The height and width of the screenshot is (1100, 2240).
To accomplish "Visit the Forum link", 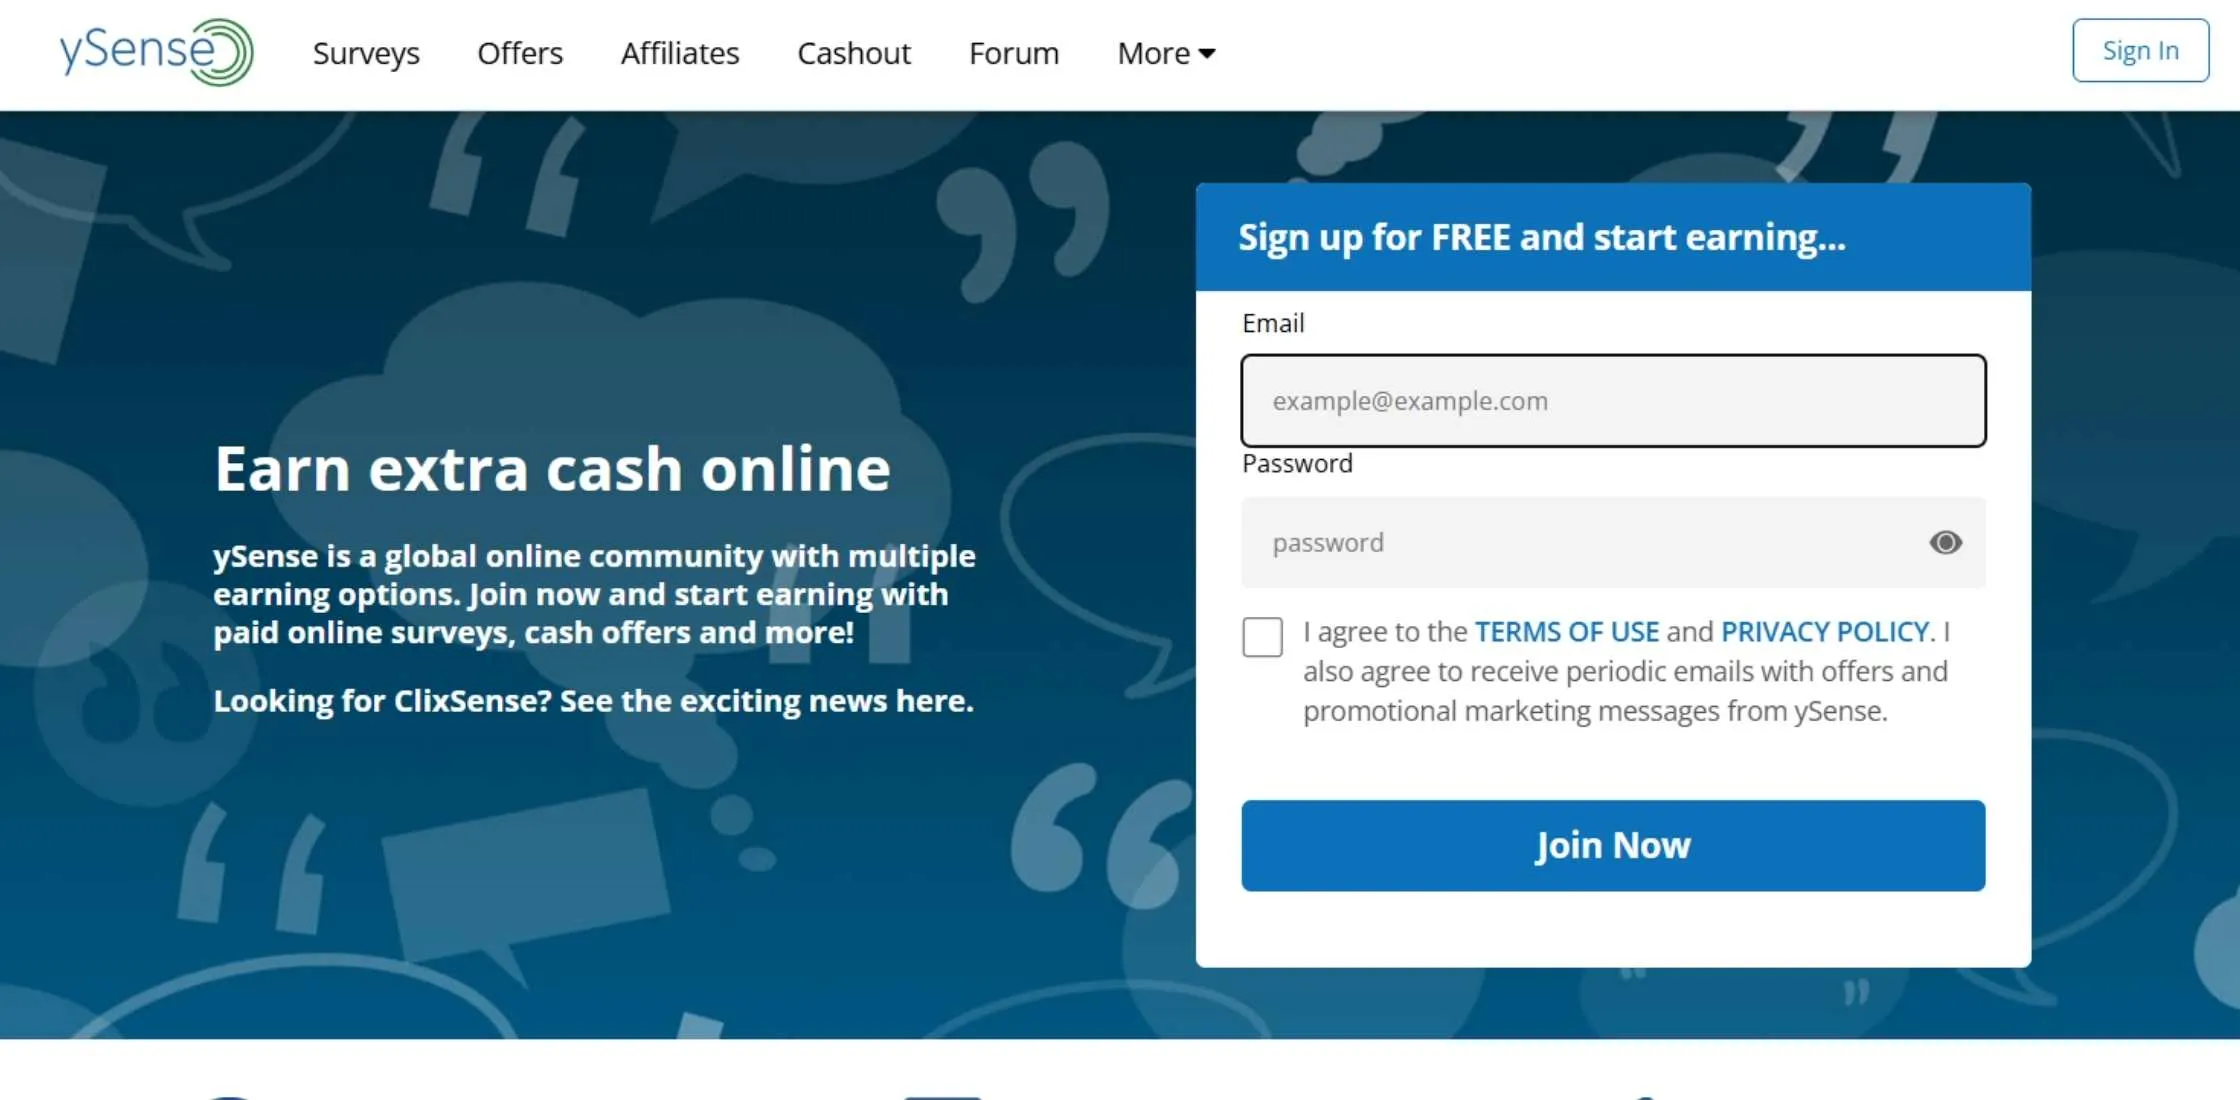I will [x=1014, y=53].
